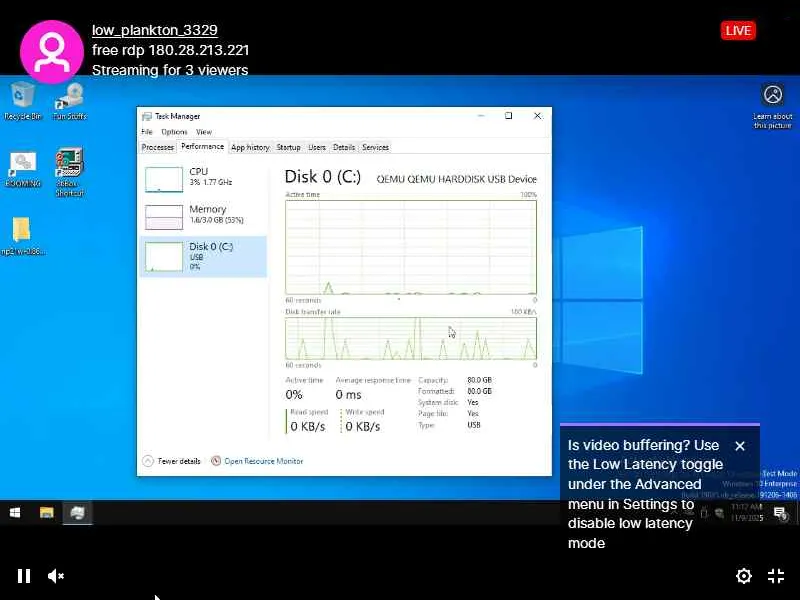Click QEMU QEMU HARDDISK USB Device text

pyautogui.click(x=457, y=179)
